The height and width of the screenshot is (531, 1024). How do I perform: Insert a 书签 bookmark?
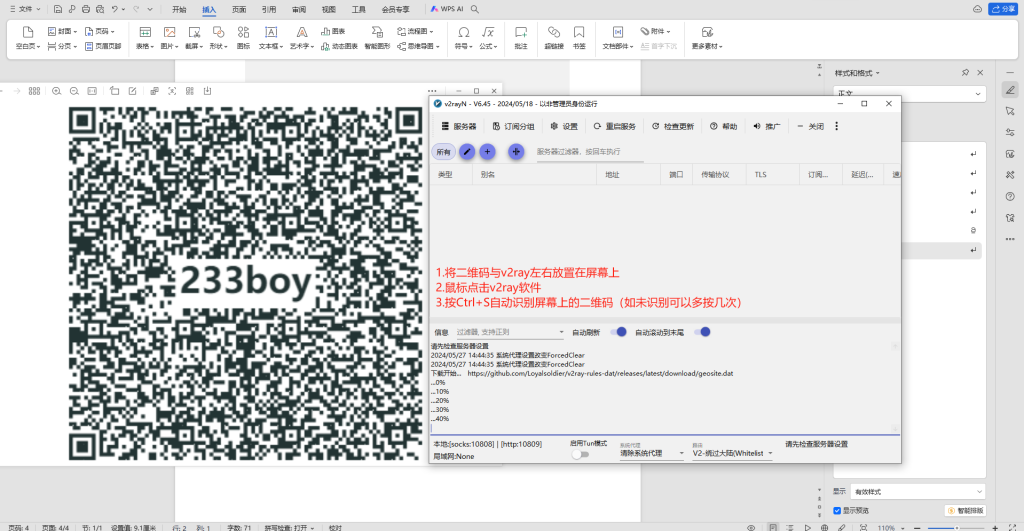click(579, 38)
